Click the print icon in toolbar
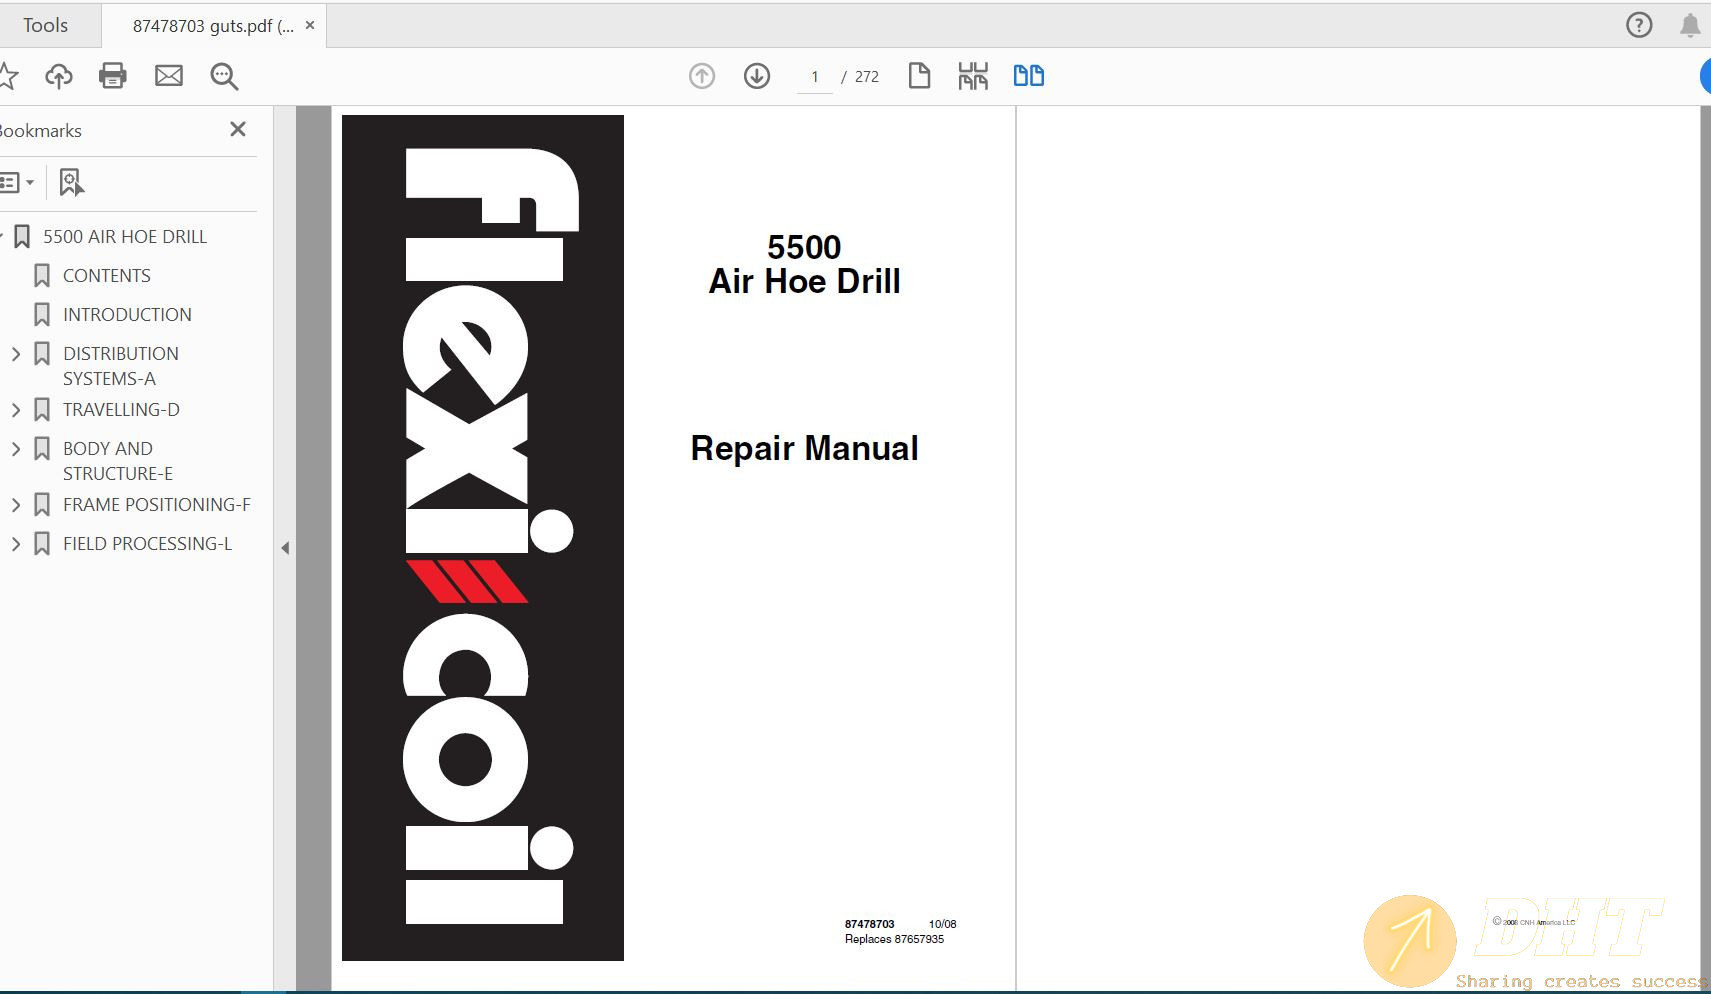The width and height of the screenshot is (1711, 994). click(112, 76)
